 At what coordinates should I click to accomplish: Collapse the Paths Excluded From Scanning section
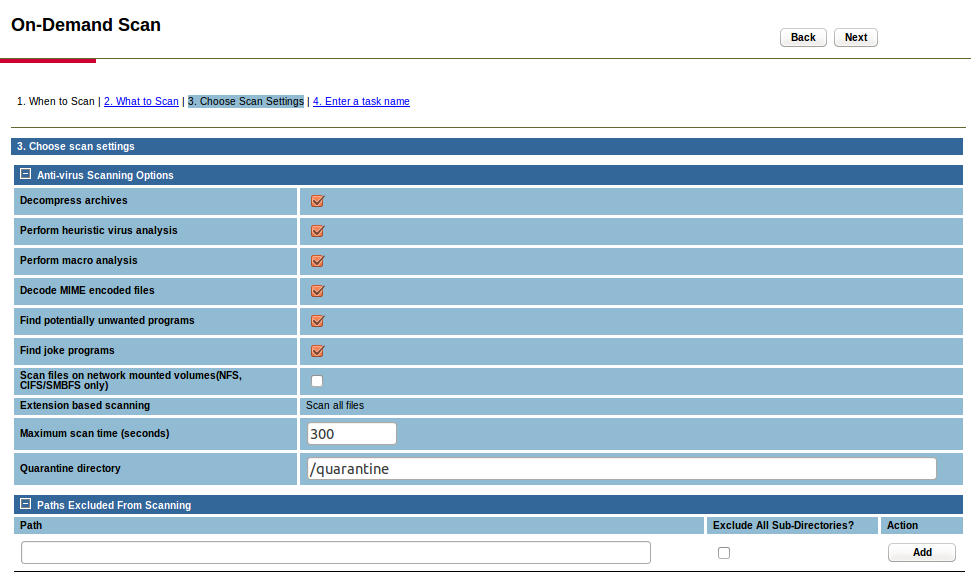[26, 505]
